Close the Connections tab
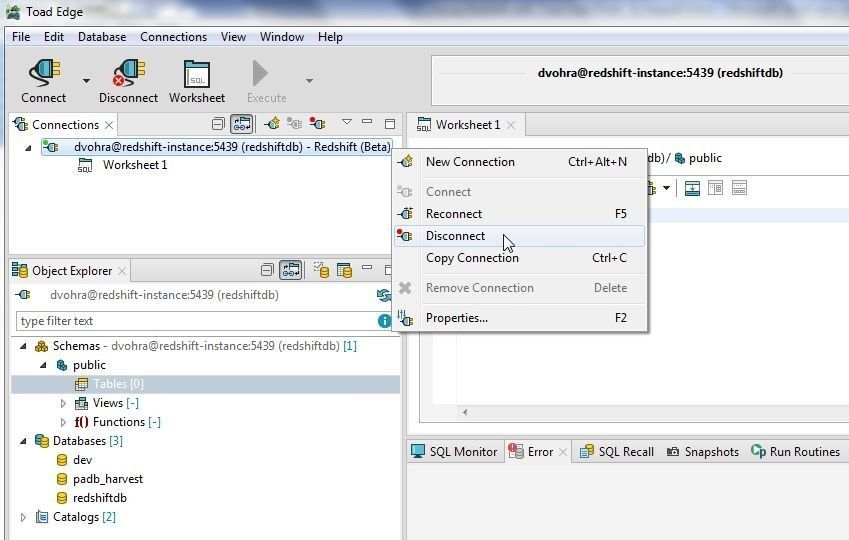849x540 pixels. pos(109,125)
